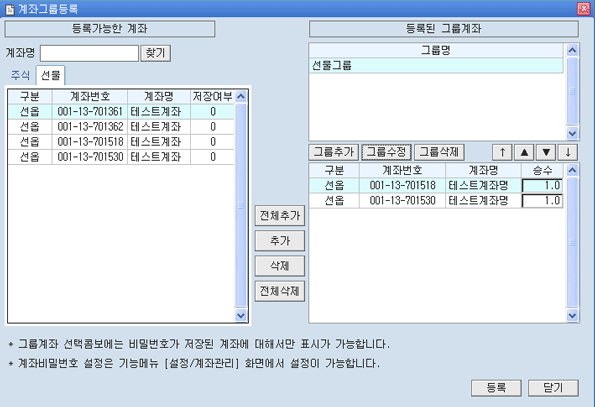This screenshot has height=407, width=595.
Task: Move selected account down one row
Action: [x=546, y=152]
